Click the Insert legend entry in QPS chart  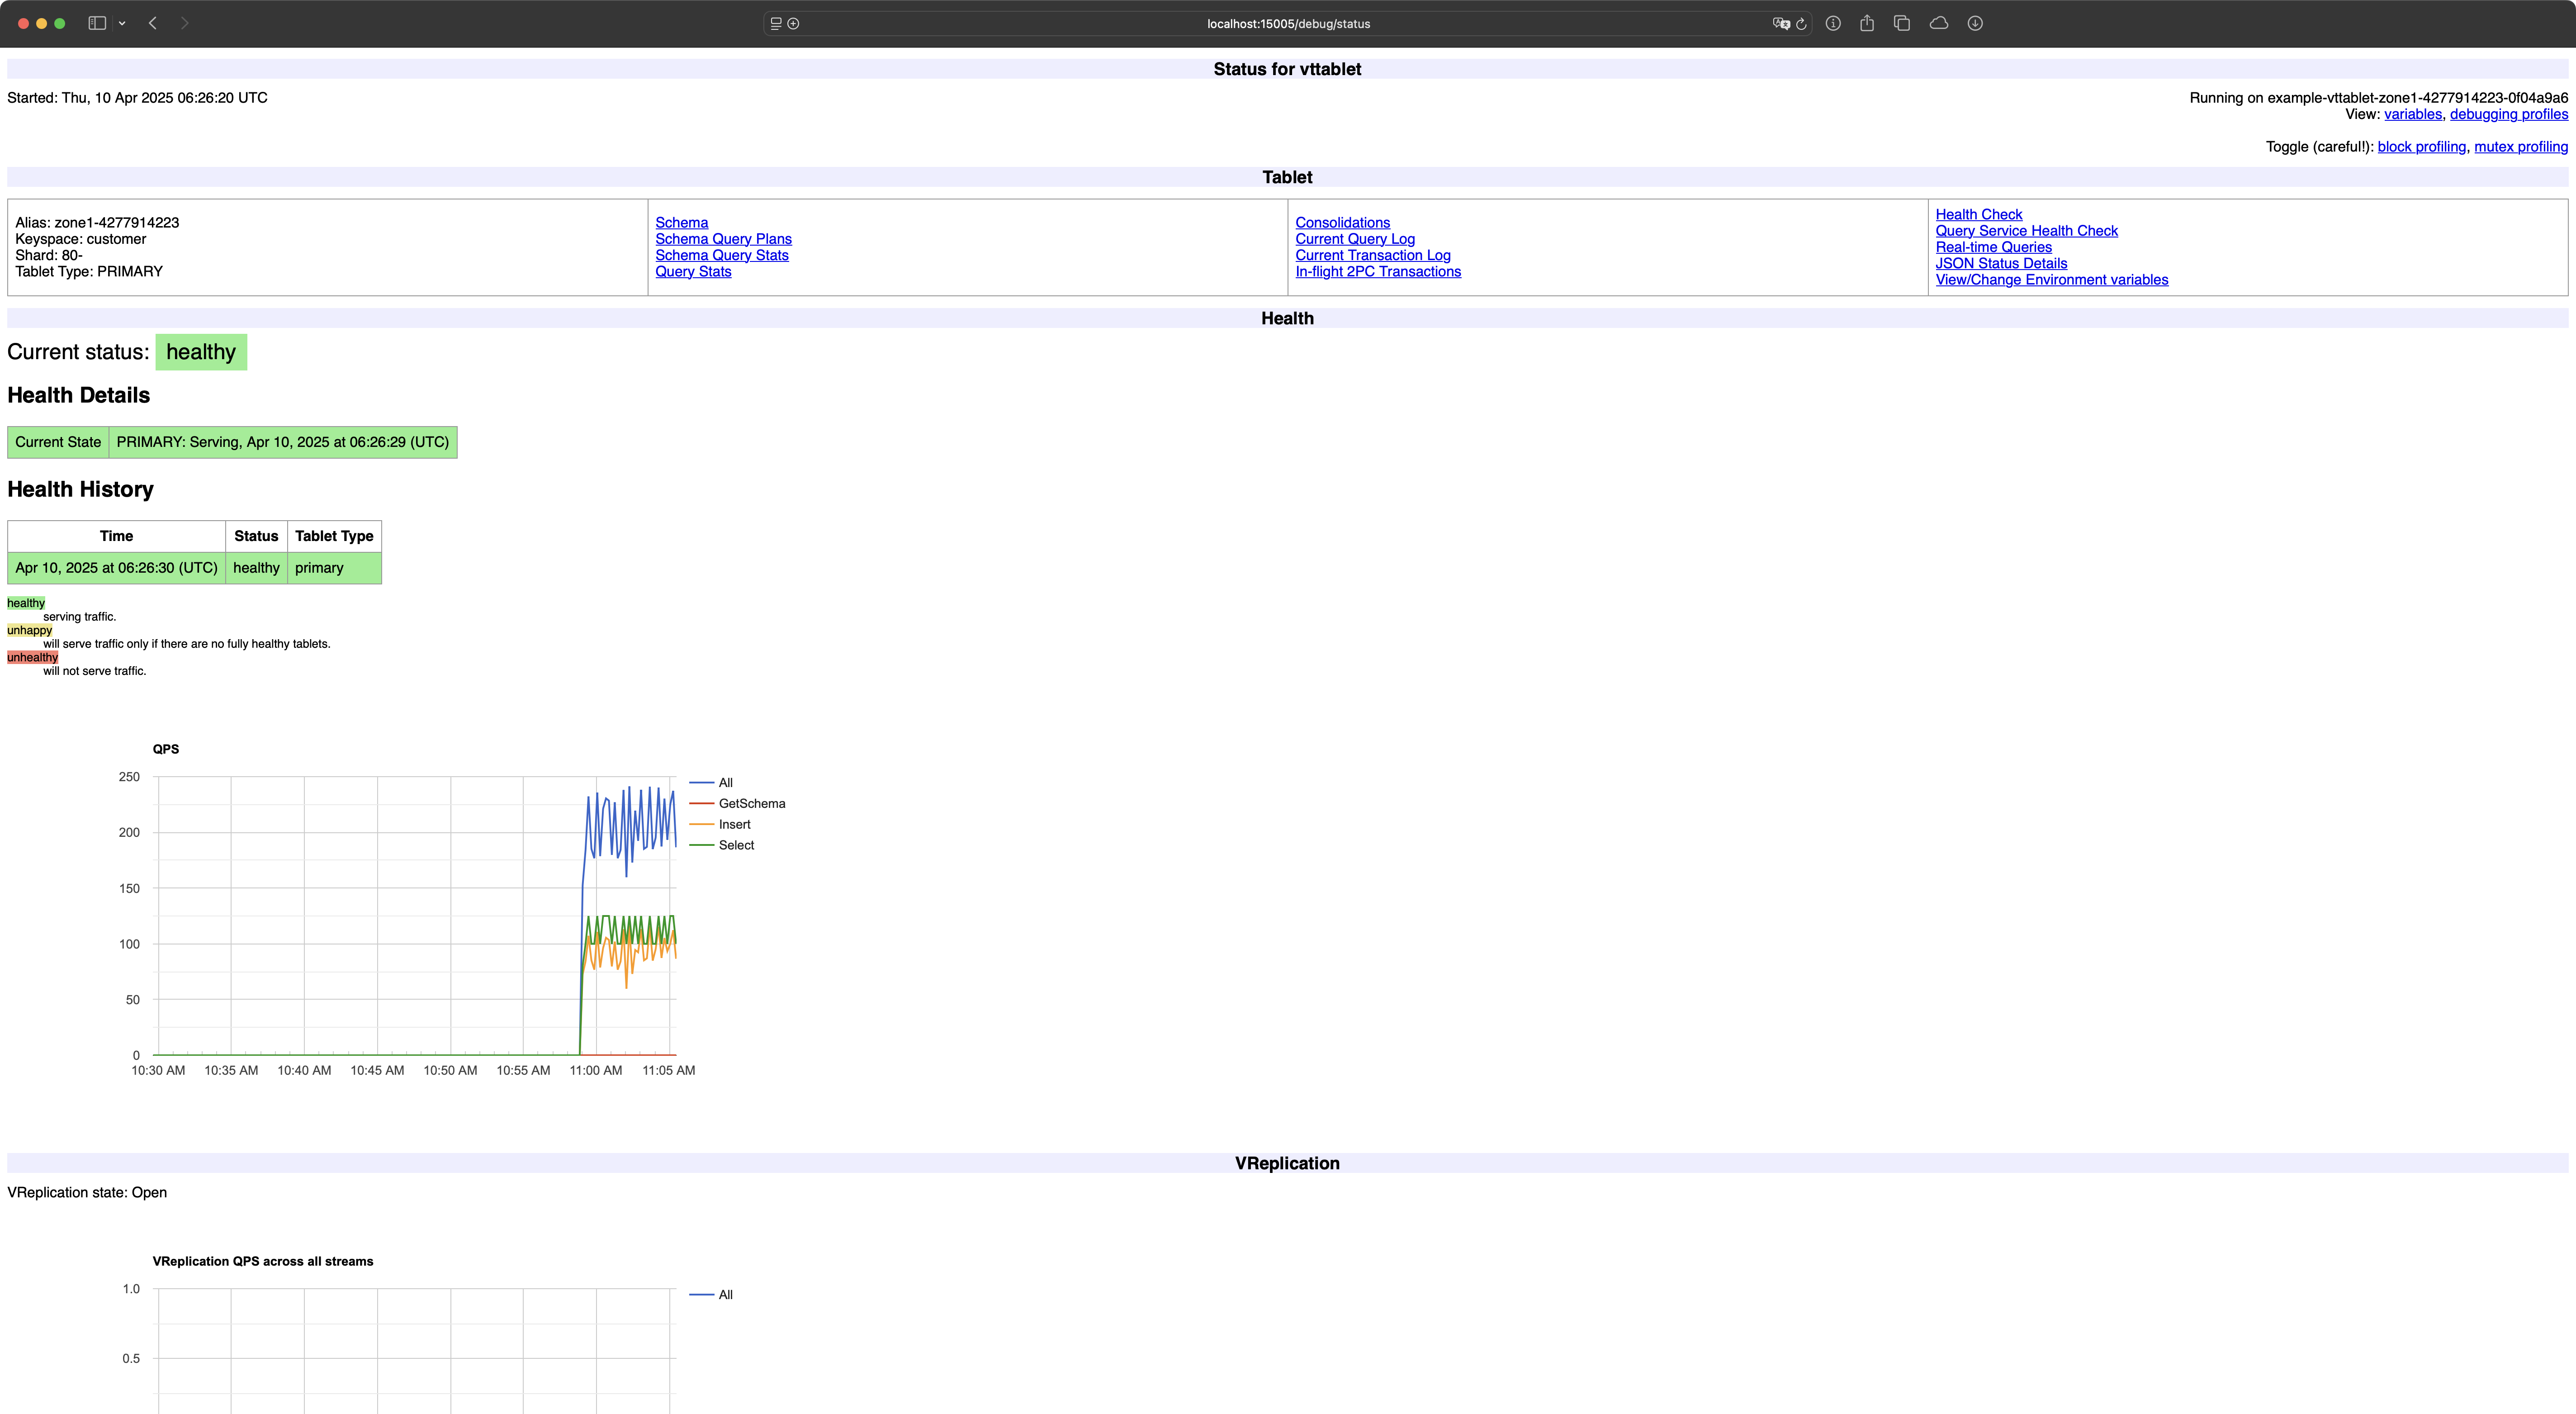click(x=734, y=825)
